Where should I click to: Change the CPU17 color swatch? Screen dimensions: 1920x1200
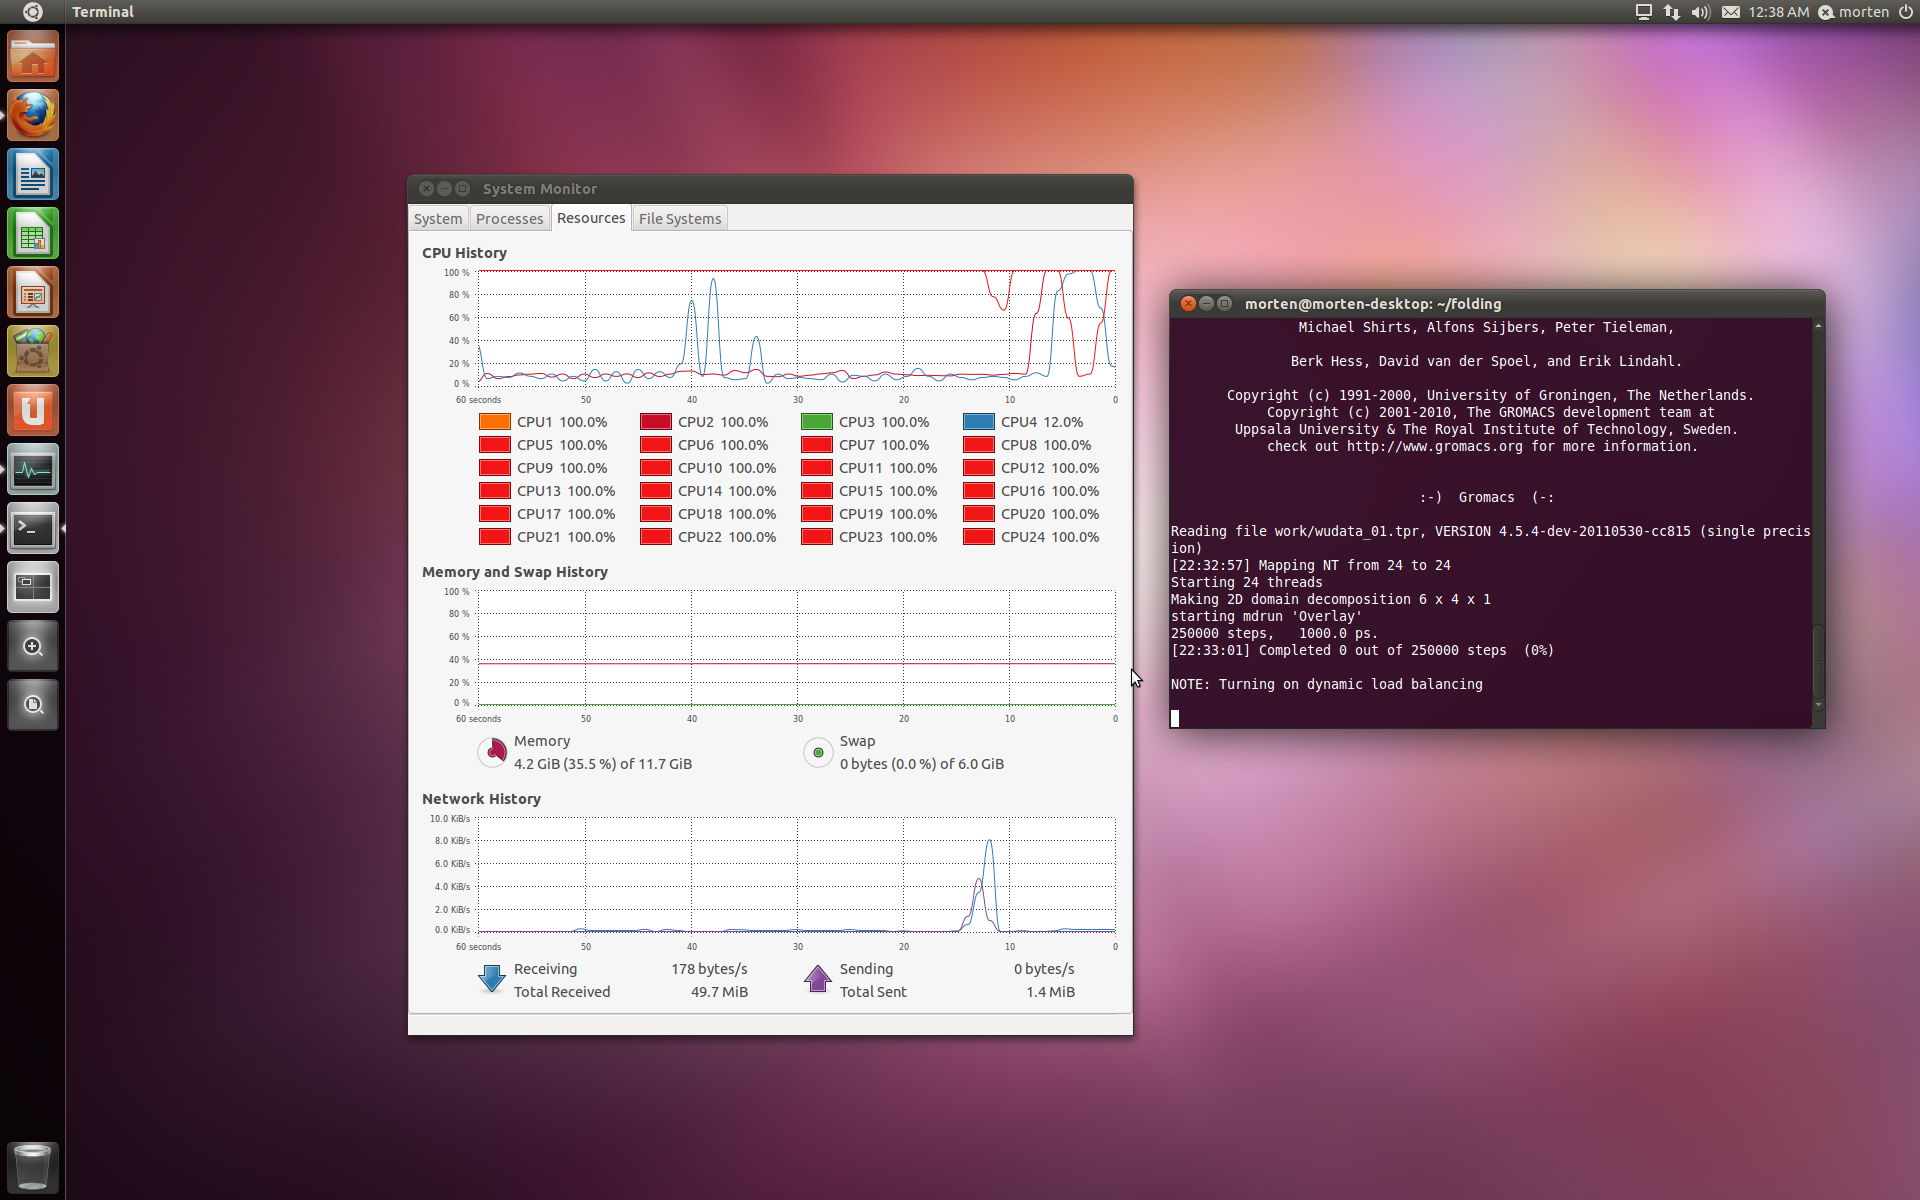pos(495,514)
